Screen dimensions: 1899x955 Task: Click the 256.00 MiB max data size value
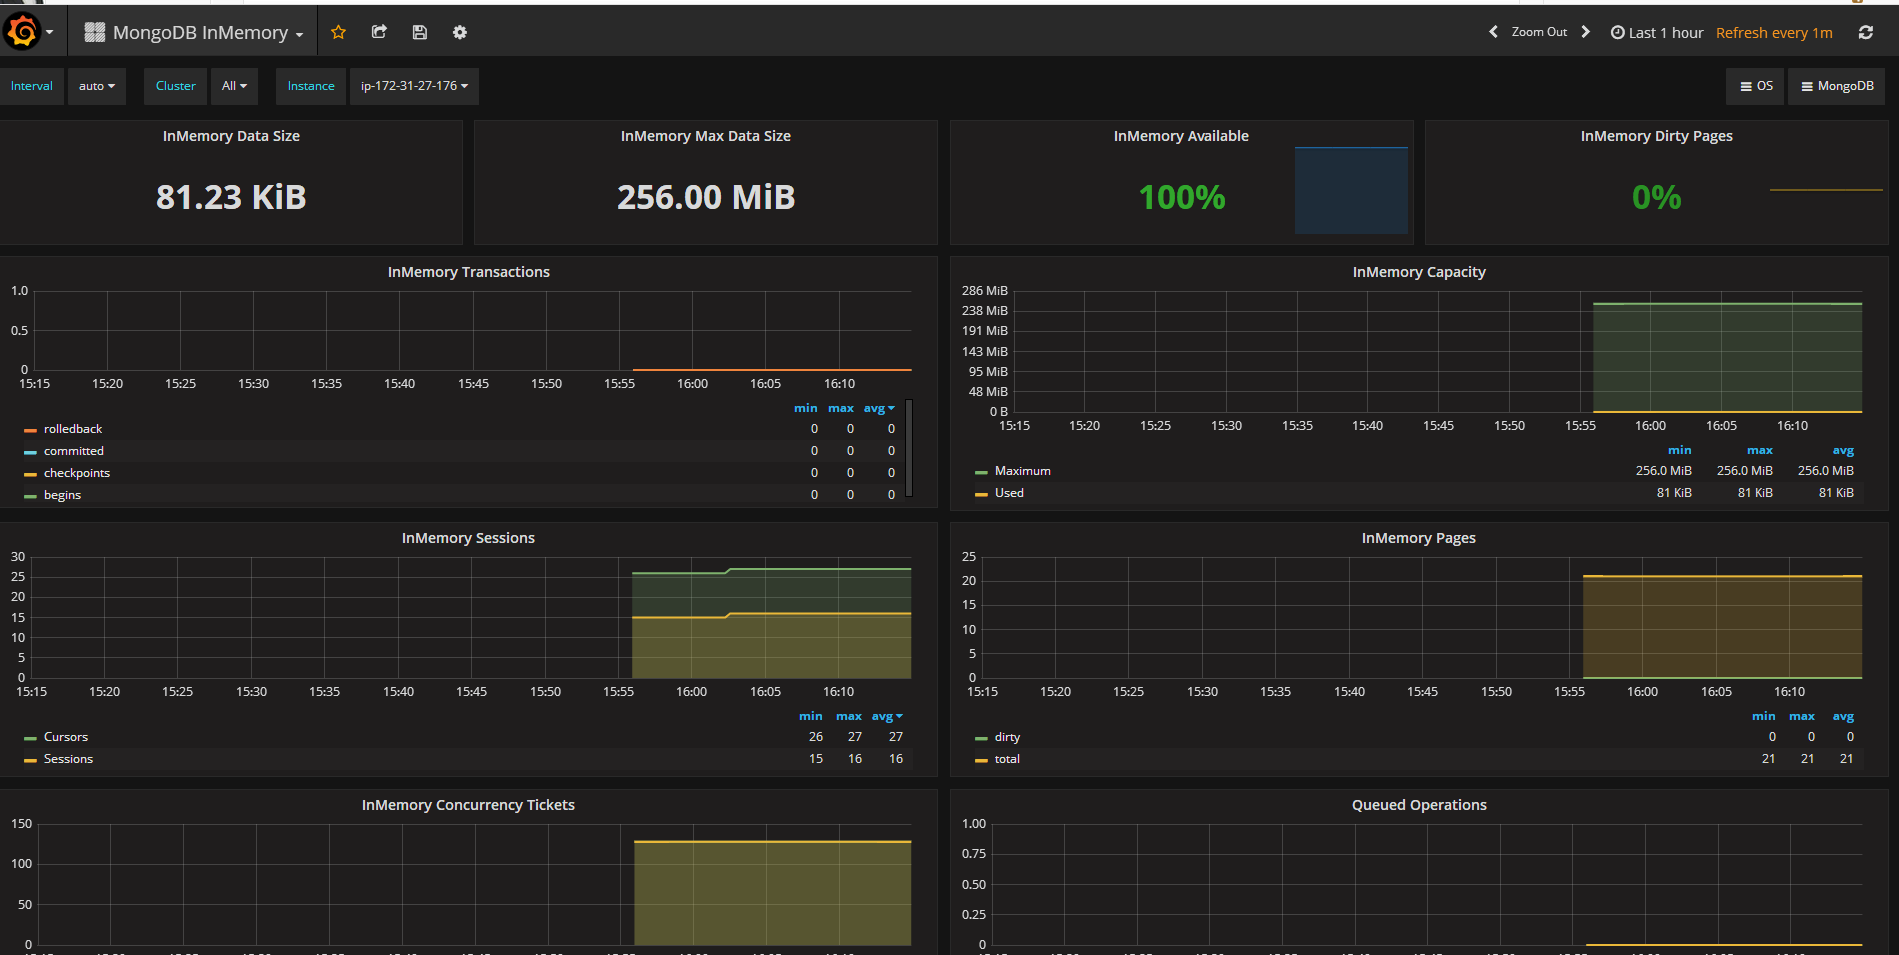(706, 197)
